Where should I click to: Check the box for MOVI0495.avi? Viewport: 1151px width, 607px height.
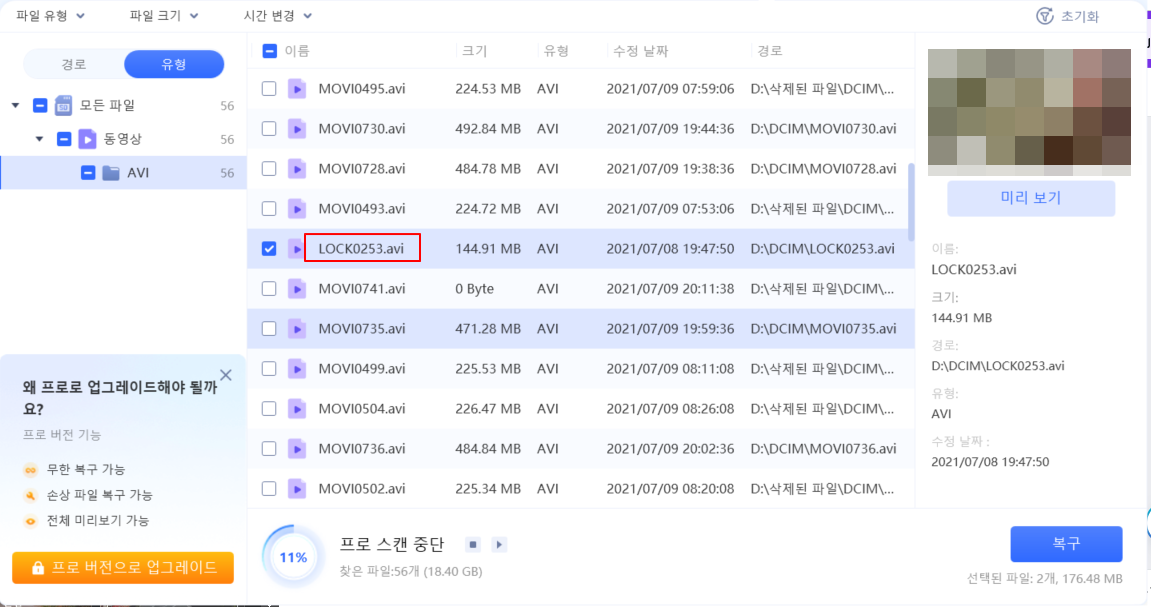tap(269, 89)
